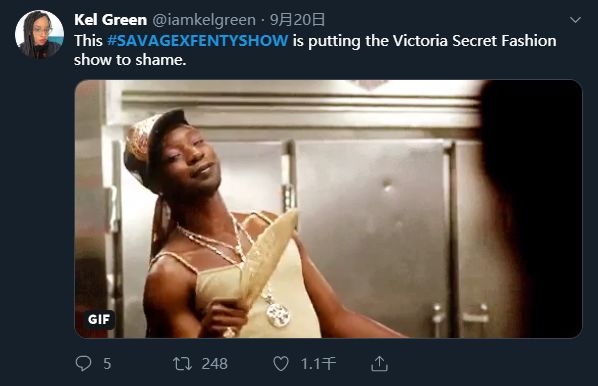Click the Kel Green display name
Viewport: 598px width, 386px height.
tap(111, 20)
